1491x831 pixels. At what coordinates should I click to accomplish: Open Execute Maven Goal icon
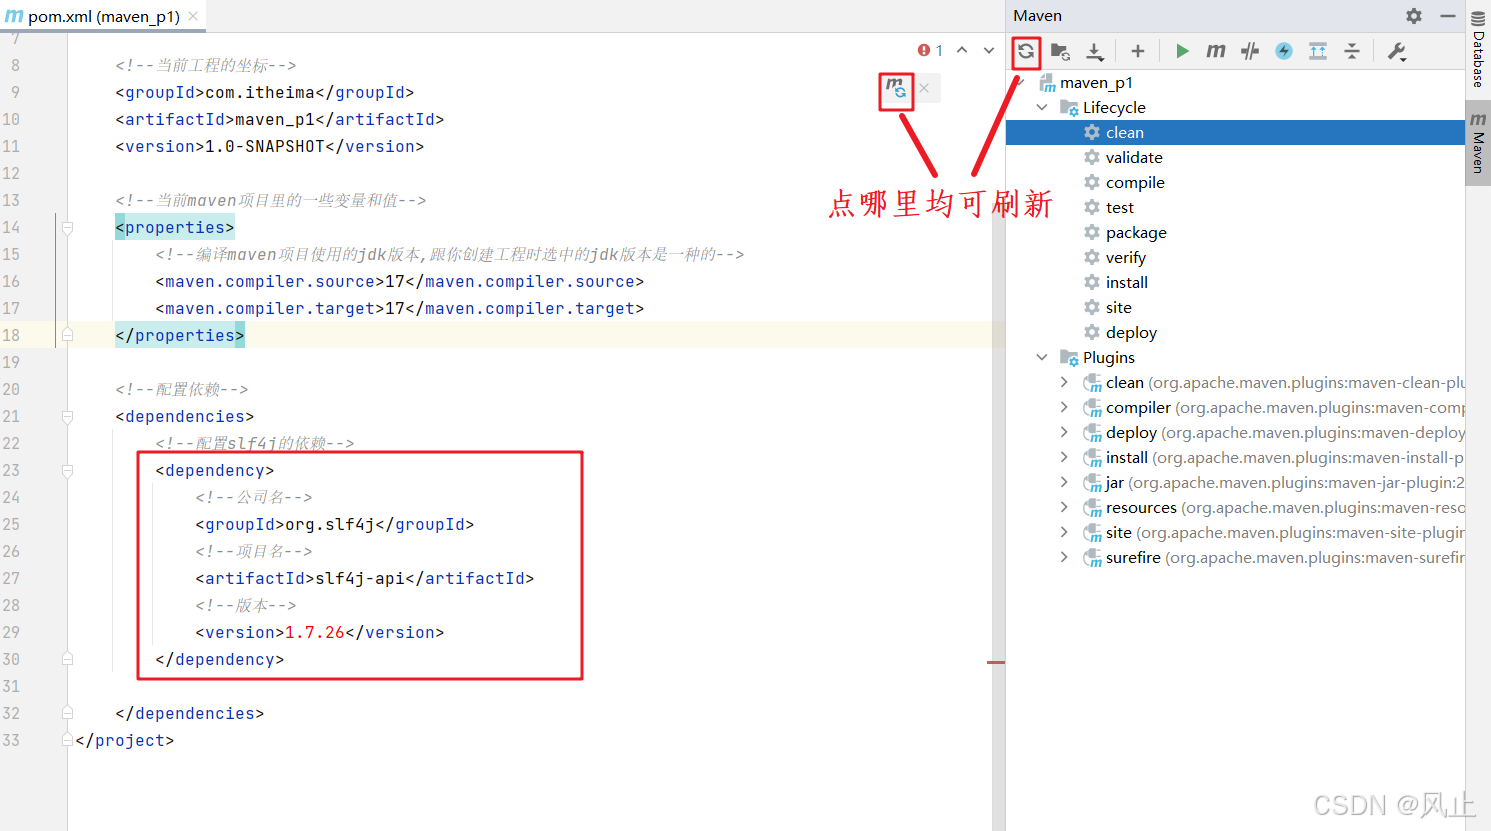coord(1216,51)
